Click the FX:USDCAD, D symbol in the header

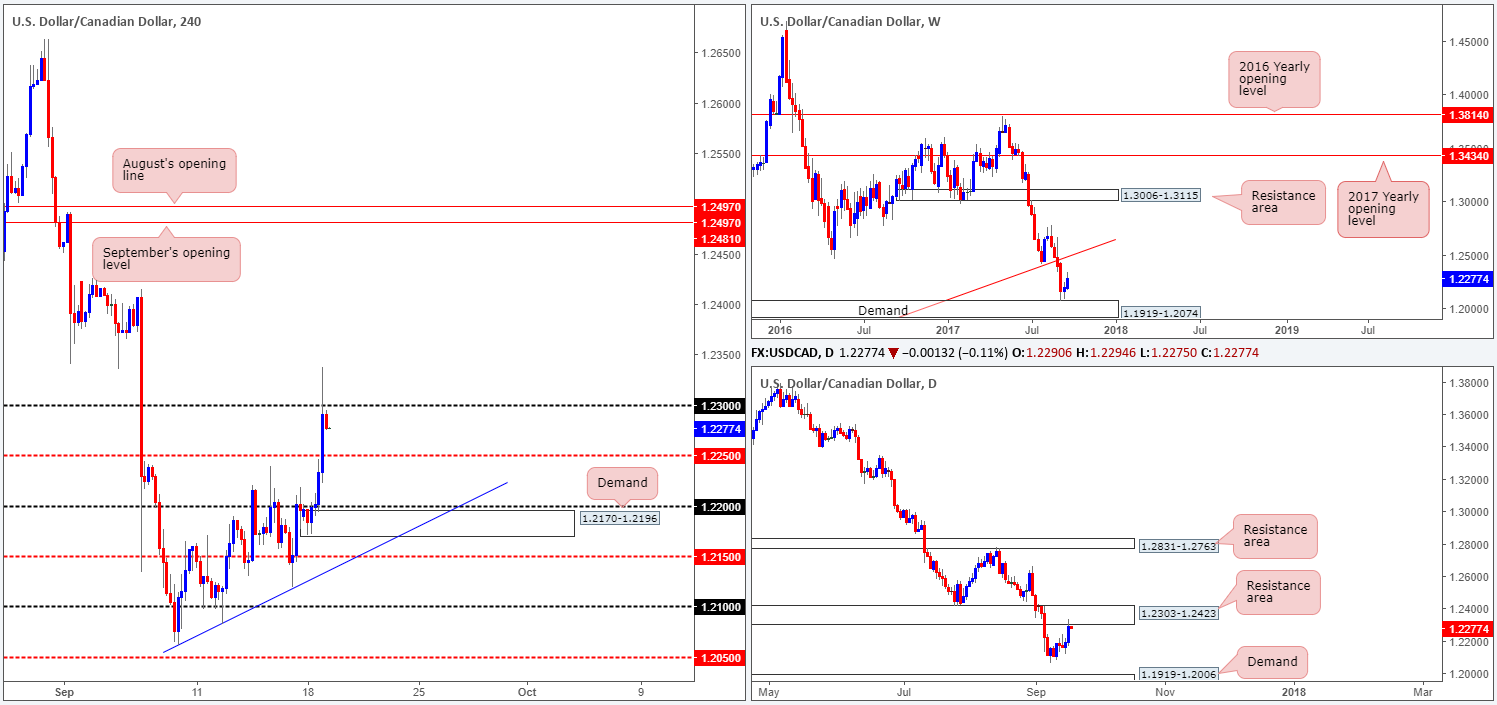tap(794, 354)
